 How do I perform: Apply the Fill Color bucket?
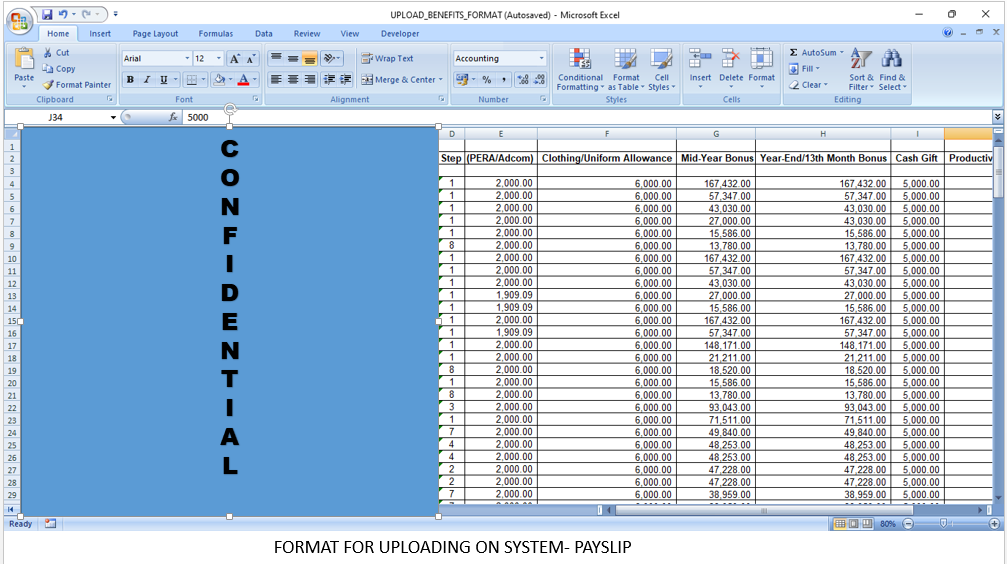[x=220, y=80]
